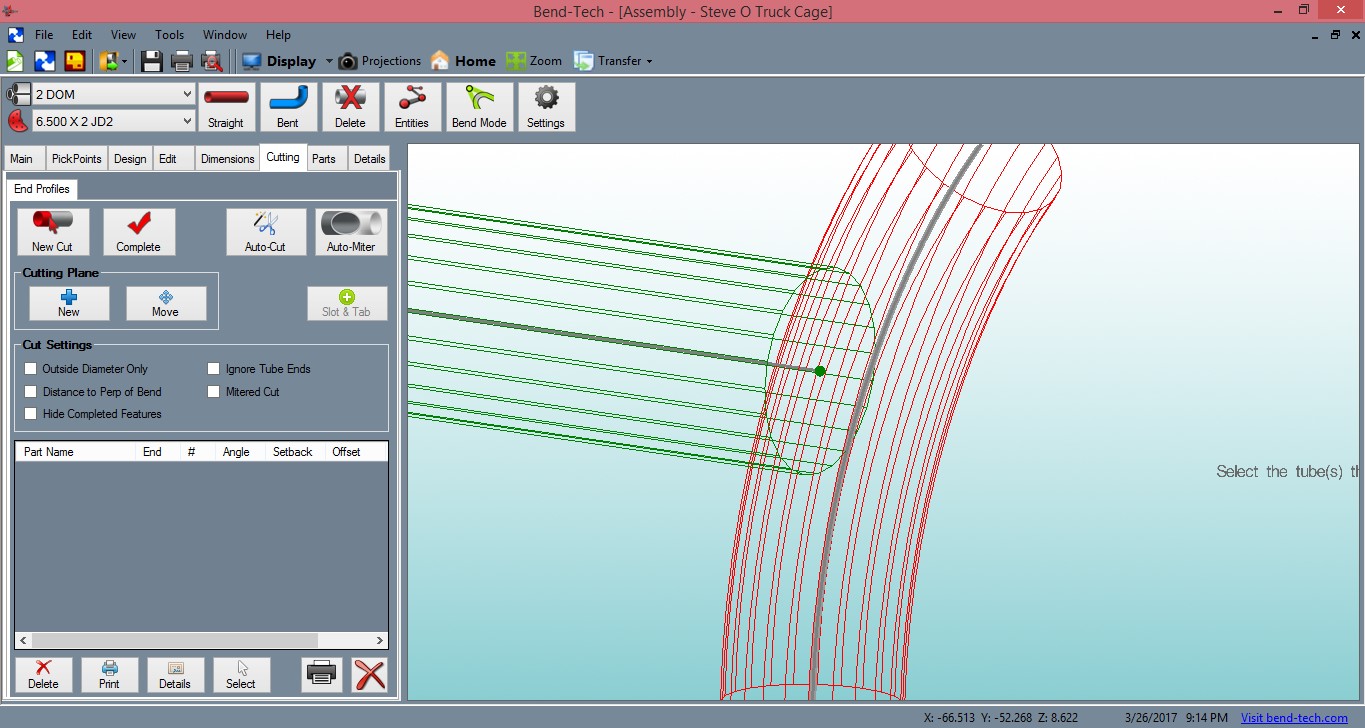1365x728 pixels.
Task: Open the Help menu
Action: click(278, 35)
